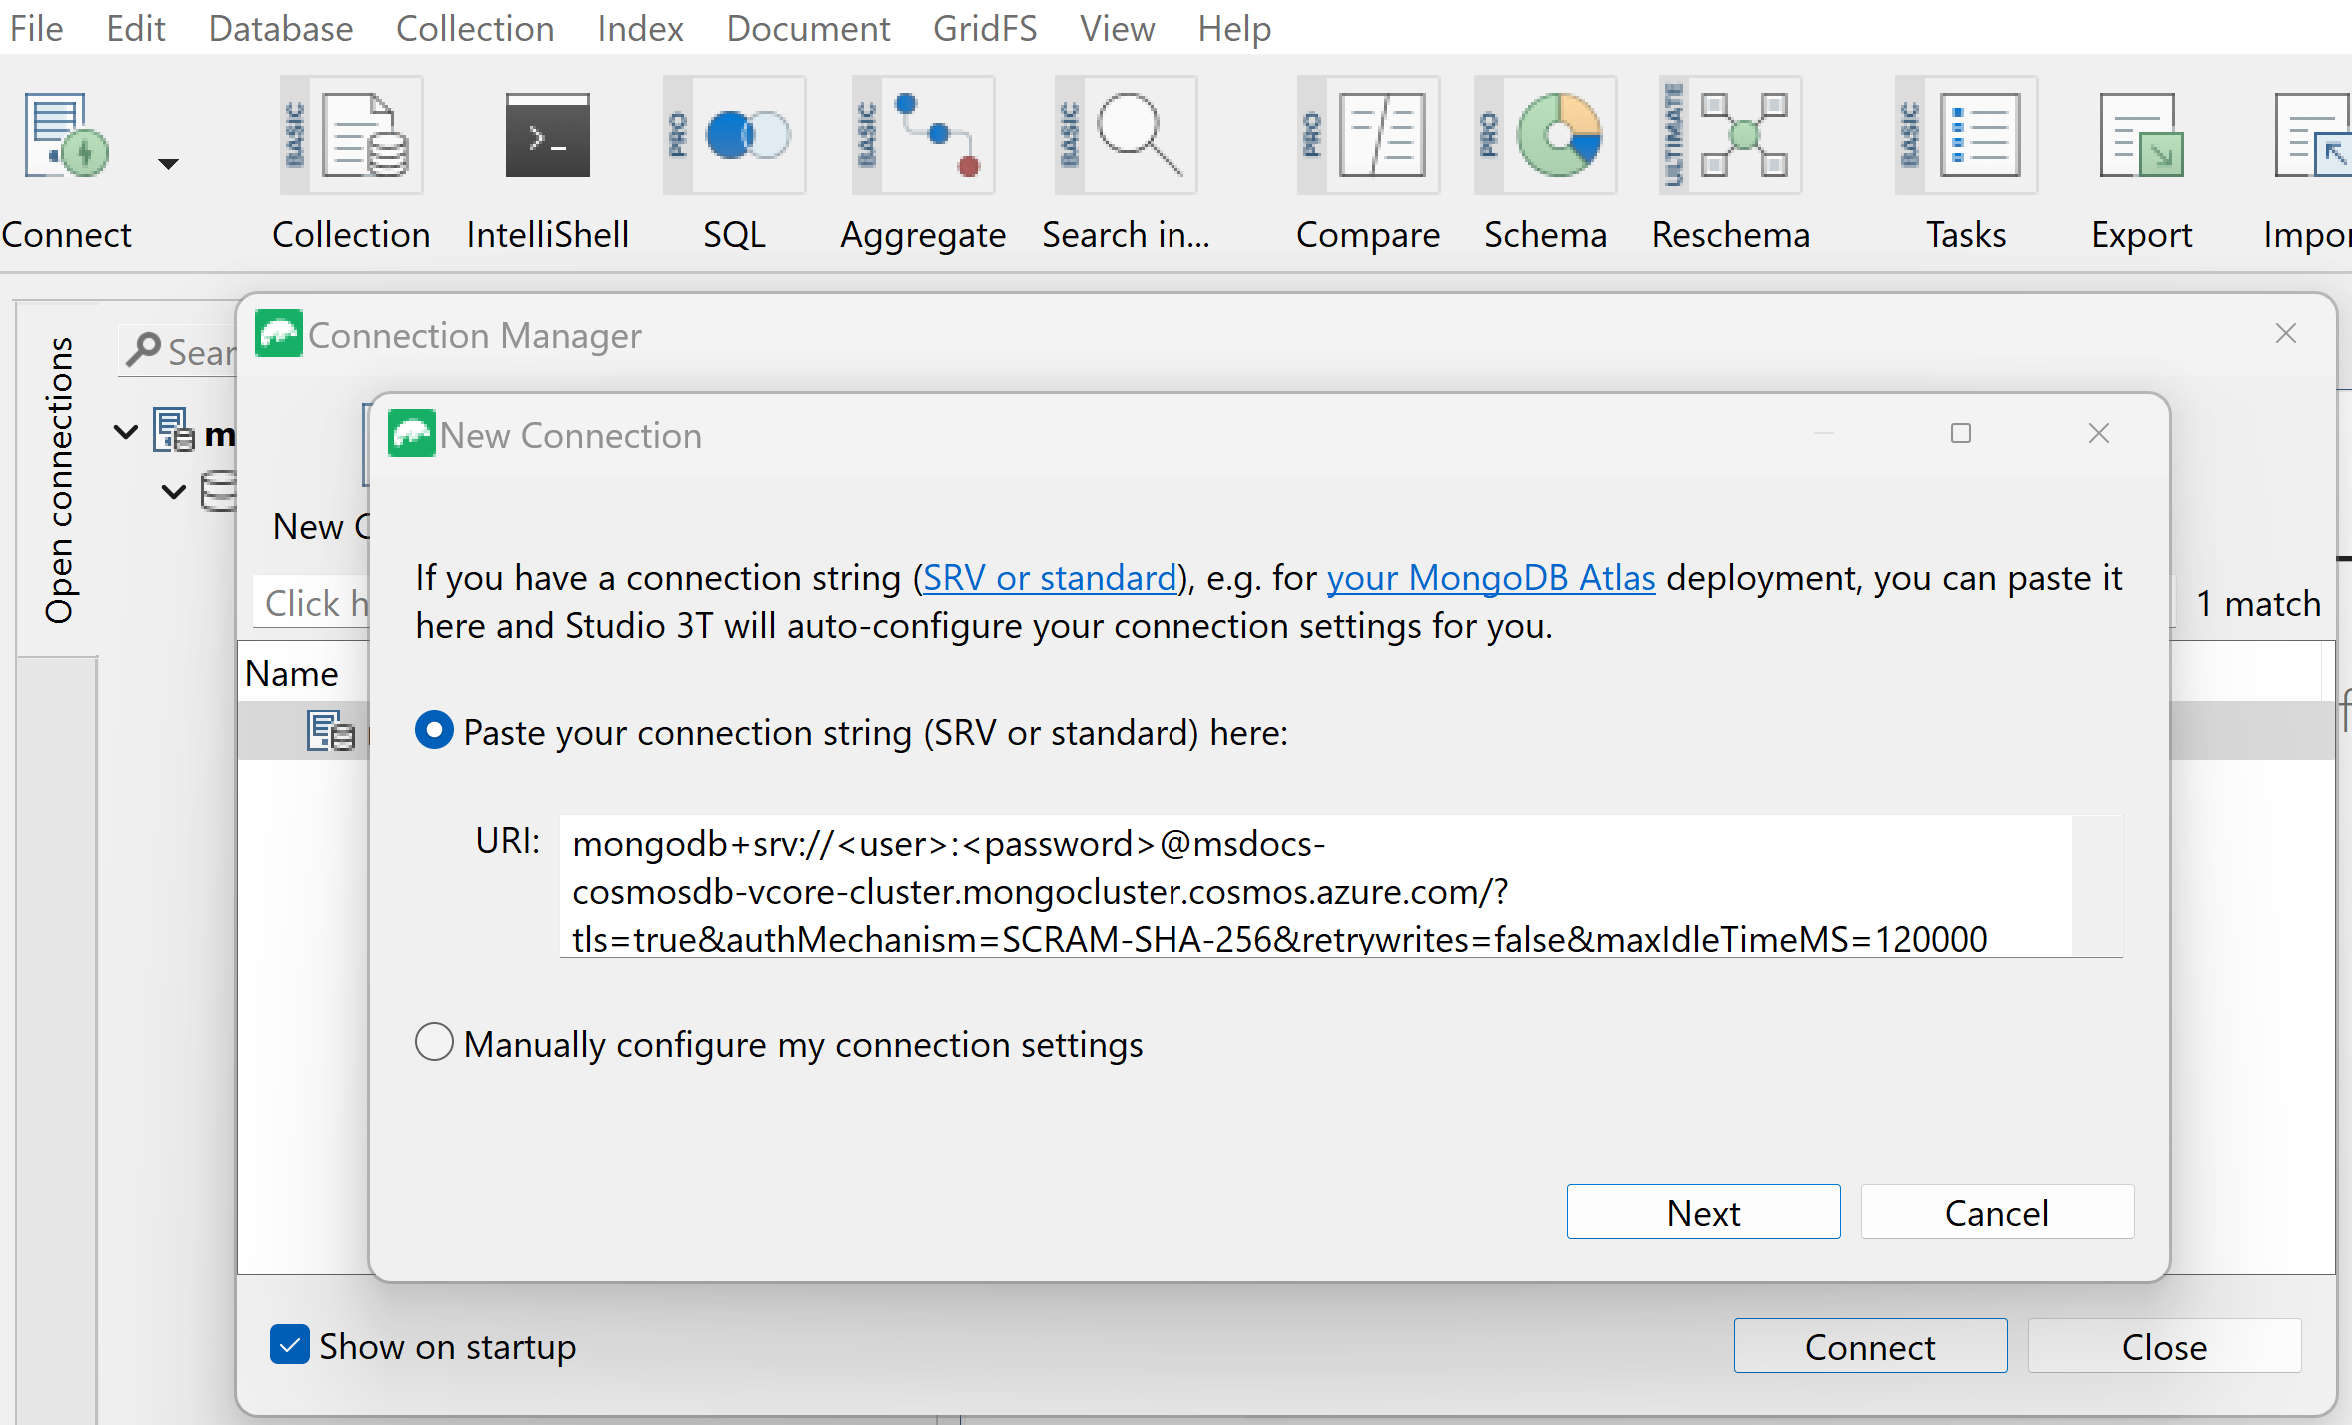Click Next in New Connection dialog

click(x=1703, y=1211)
